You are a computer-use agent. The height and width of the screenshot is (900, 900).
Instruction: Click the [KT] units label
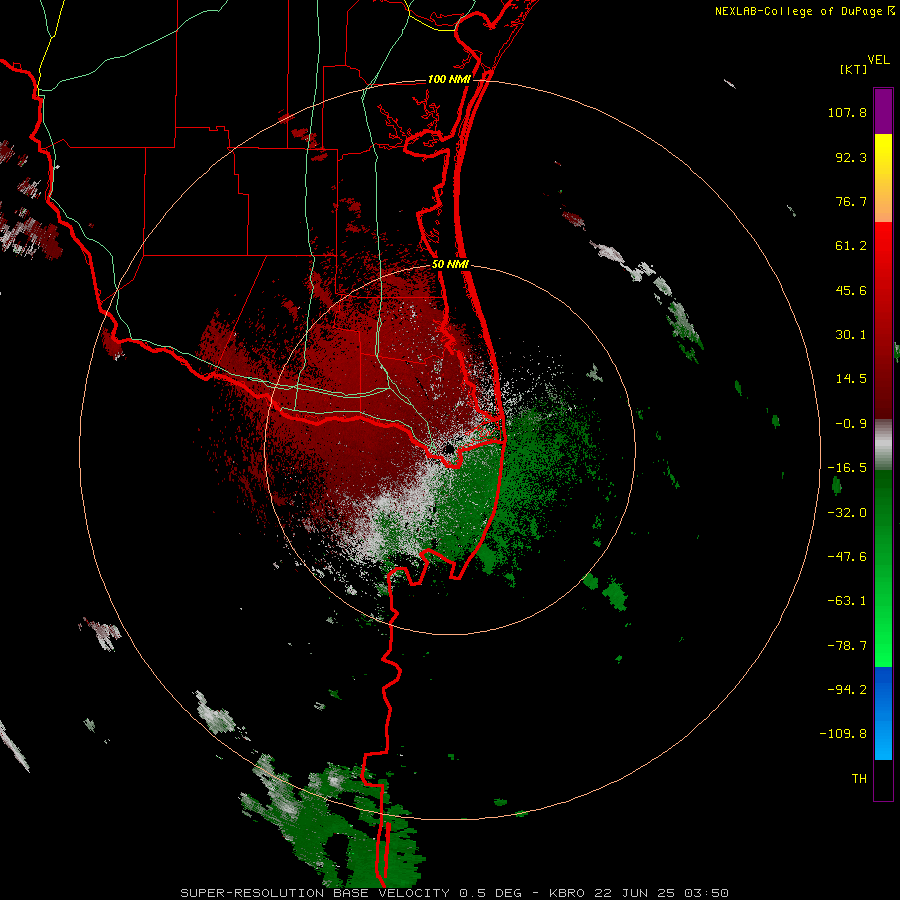tap(854, 69)
